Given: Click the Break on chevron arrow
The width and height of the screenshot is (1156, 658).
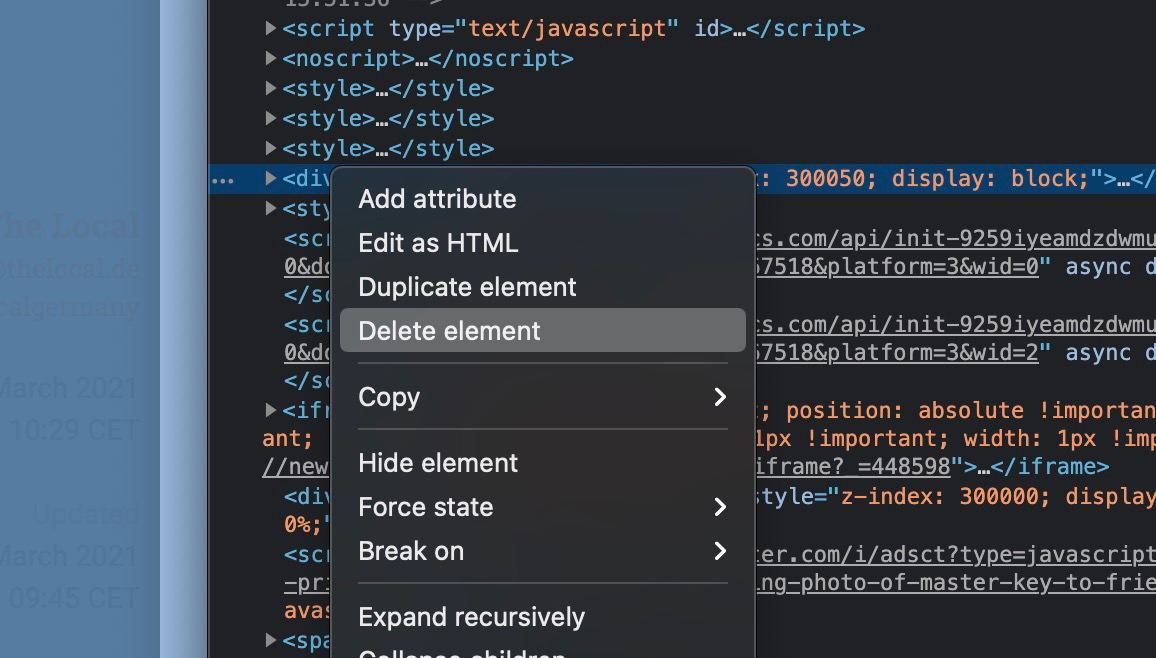Looking at the screenshot, I should pos(720,551).
